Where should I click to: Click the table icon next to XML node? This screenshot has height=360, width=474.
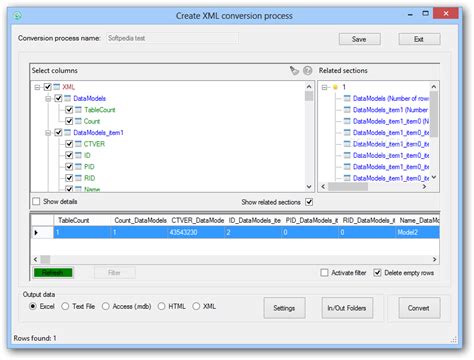(57, 87)
